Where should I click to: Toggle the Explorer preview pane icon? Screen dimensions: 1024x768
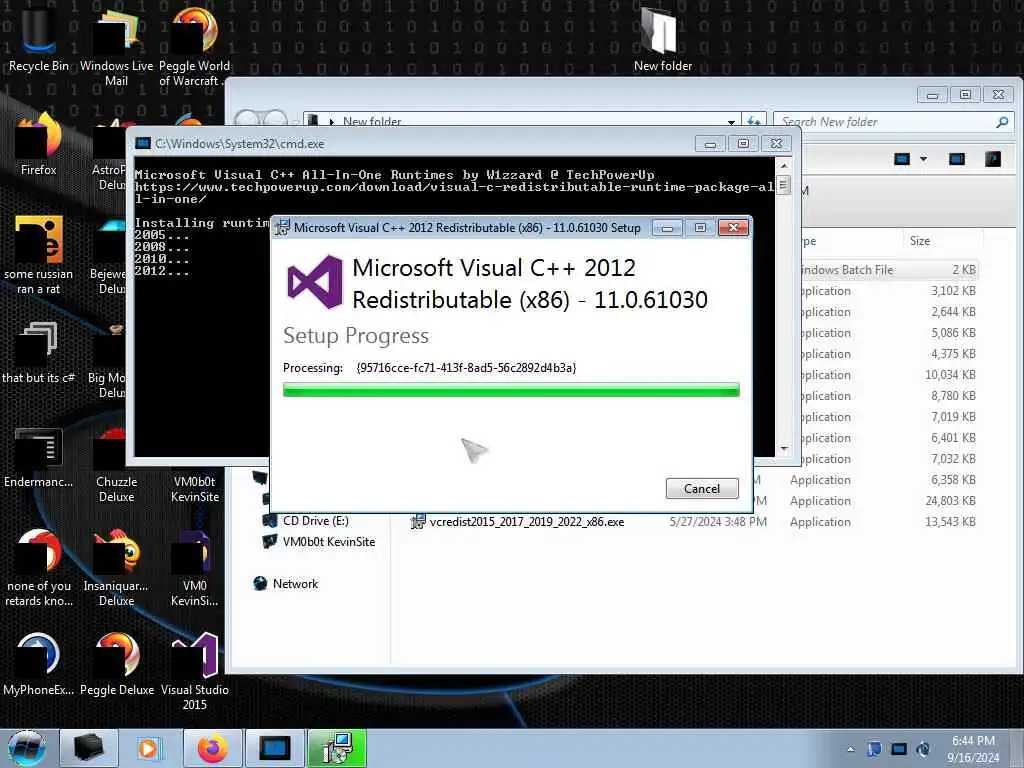(957, 159)
